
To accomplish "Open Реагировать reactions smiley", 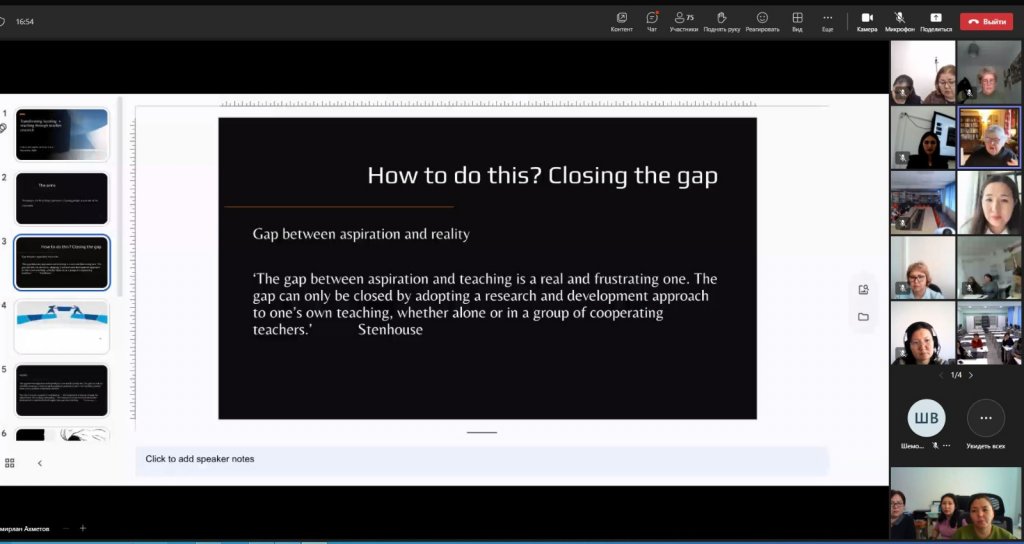I will 762,18.
